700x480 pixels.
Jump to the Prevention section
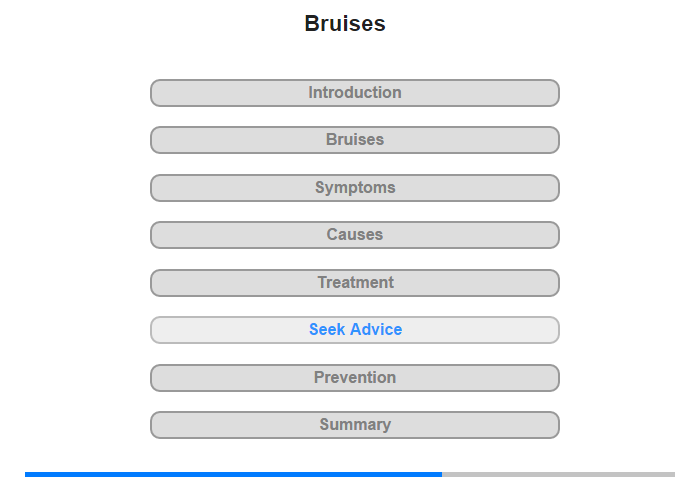355,378
